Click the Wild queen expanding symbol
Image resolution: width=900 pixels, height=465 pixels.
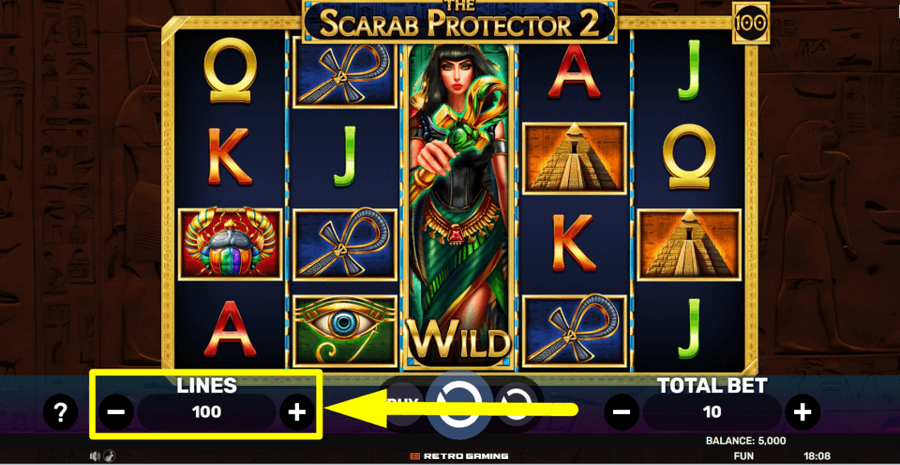point(459,206)
